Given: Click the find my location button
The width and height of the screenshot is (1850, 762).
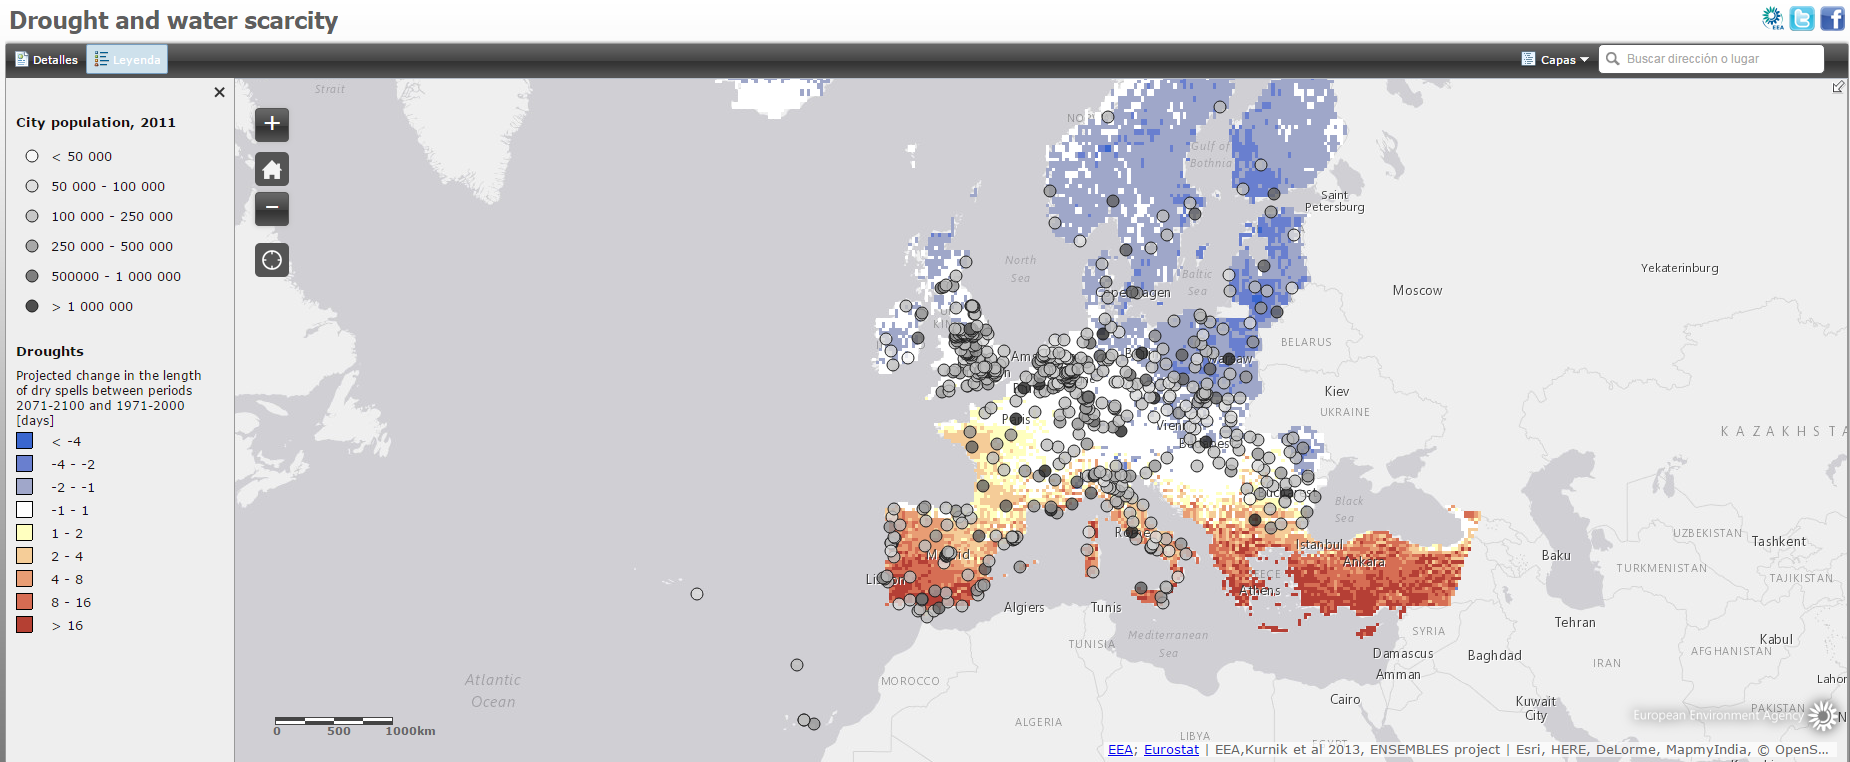Looking at the screenshot, I should tap(272, 260).
